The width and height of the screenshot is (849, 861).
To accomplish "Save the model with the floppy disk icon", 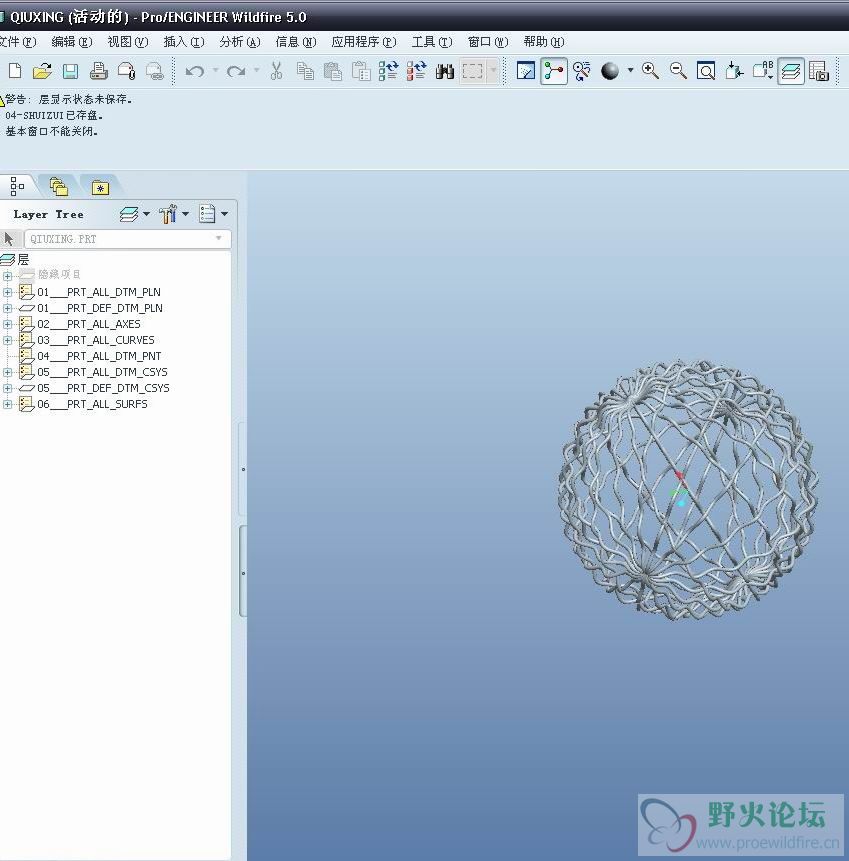I will click(x=70, y=71).
